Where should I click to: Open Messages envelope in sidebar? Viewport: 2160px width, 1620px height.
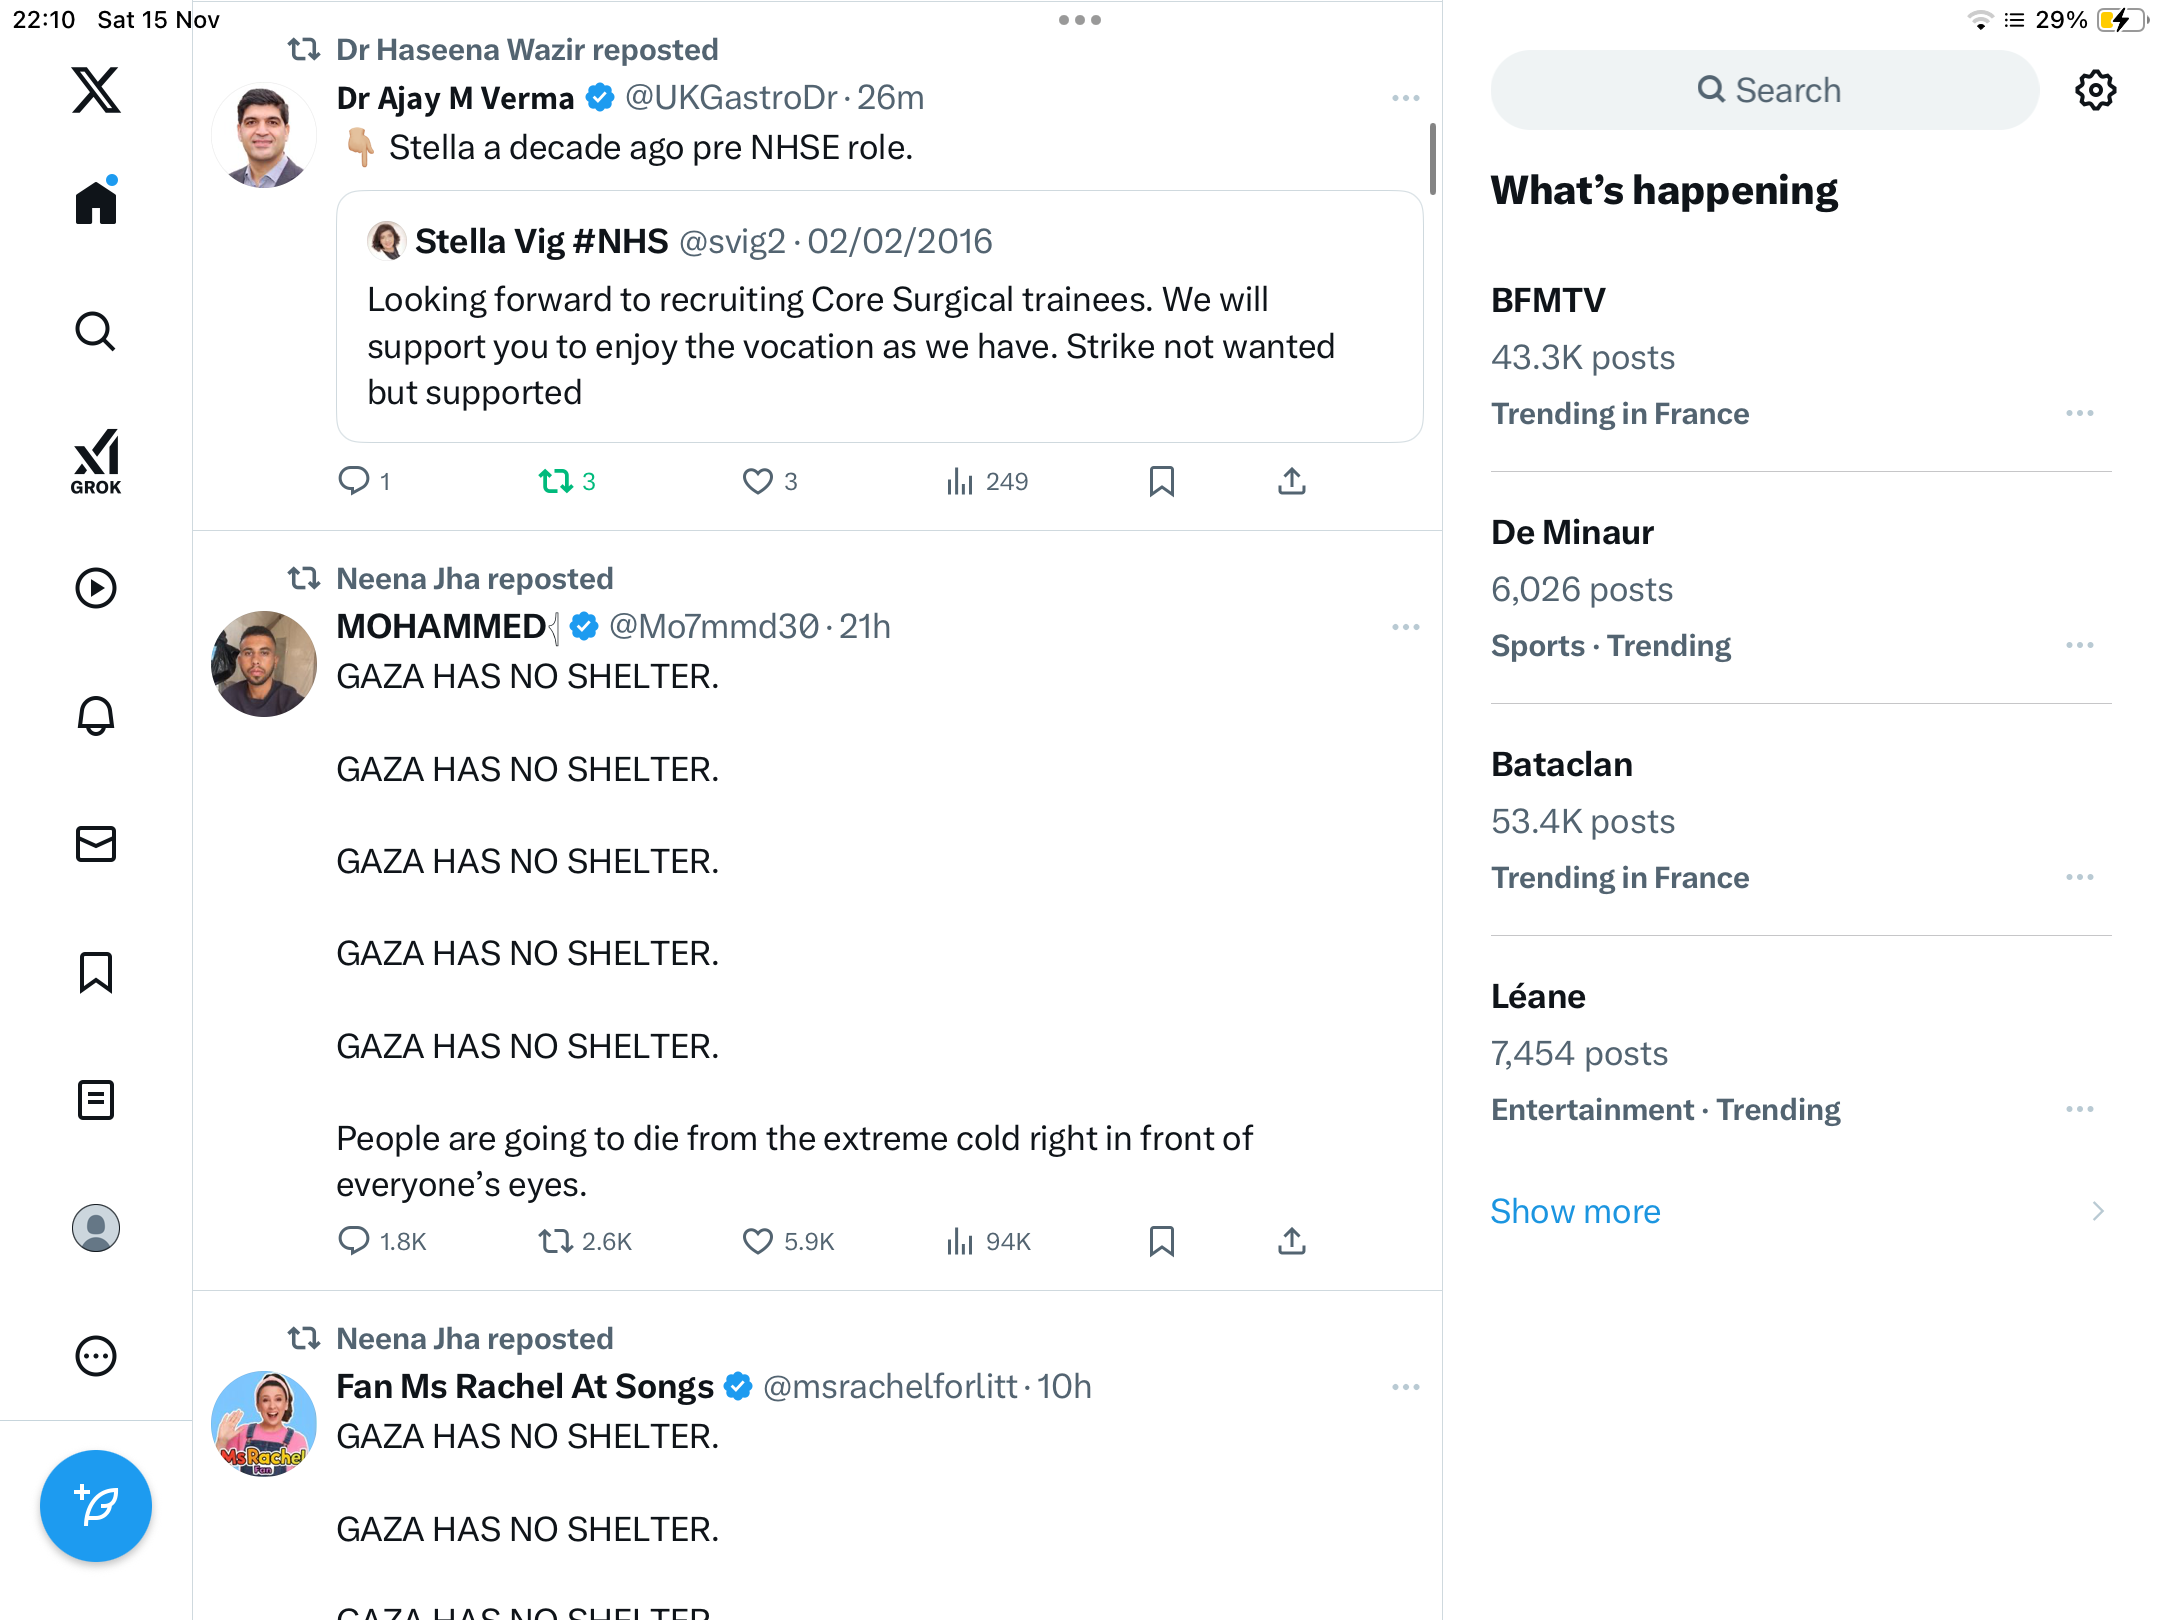tap(96, 844)
